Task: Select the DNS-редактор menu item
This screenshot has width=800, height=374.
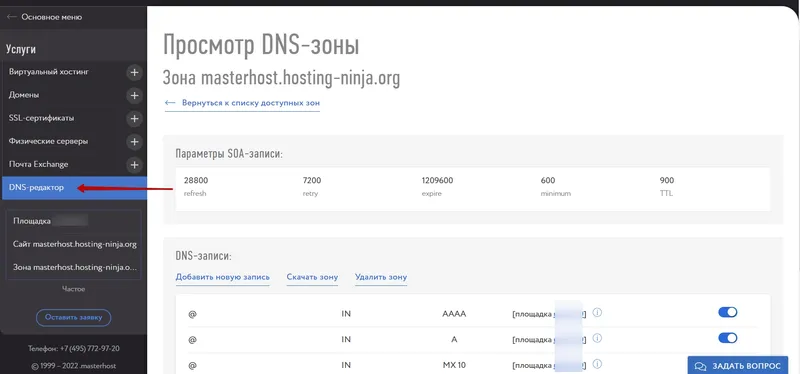Action: [73, 188]
